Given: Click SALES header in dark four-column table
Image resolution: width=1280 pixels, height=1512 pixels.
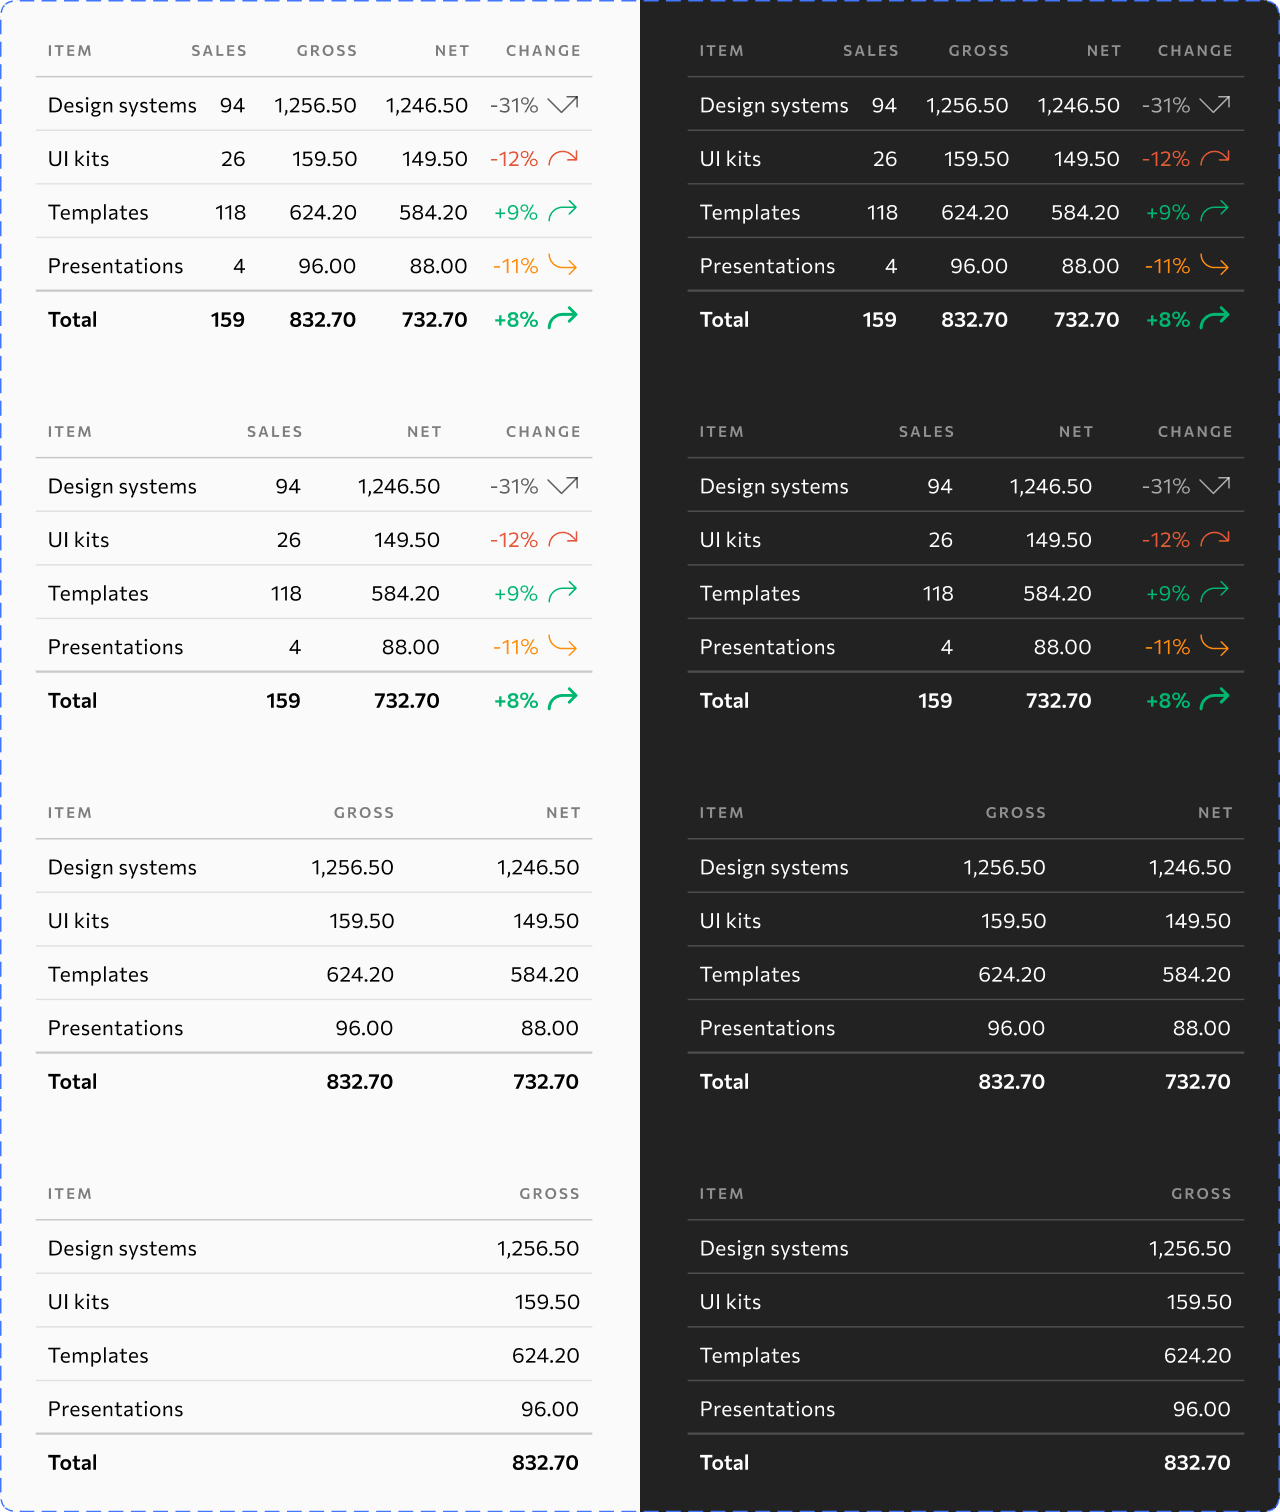Looking at the screenshot, I should (x=926, y=432).
